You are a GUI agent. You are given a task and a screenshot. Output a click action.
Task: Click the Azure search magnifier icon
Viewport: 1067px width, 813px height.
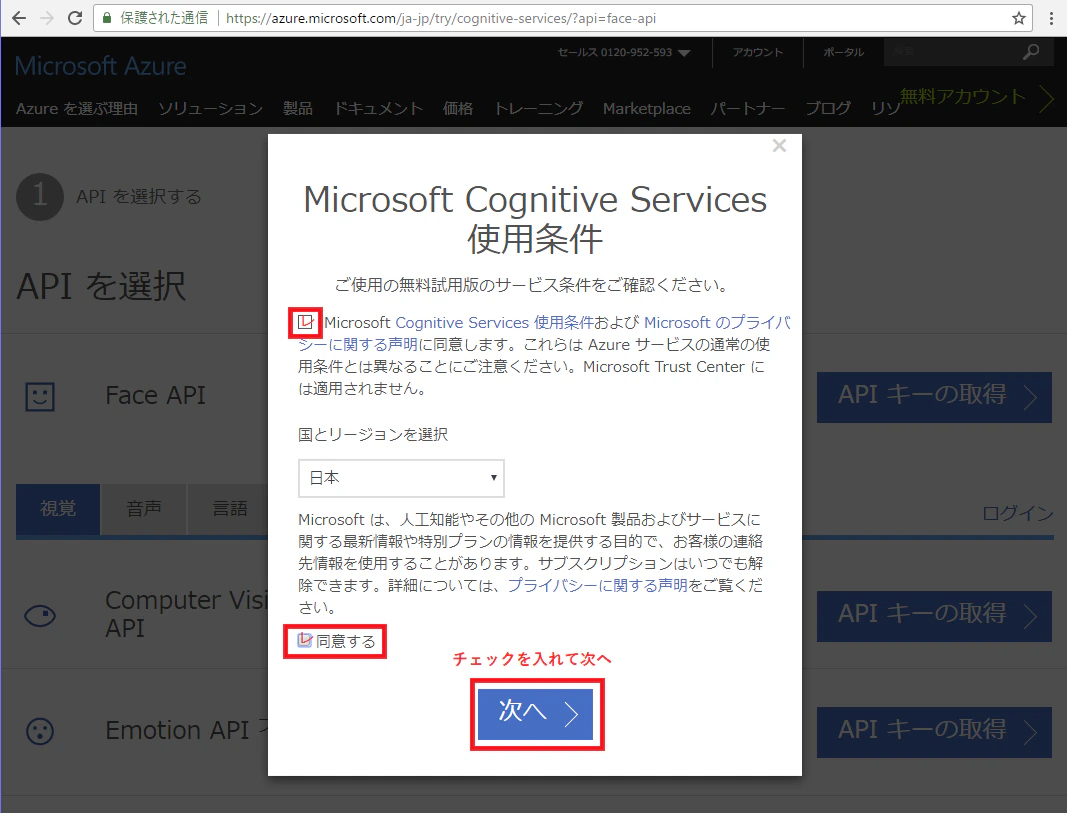pyautogui.click(x=1031, y=52)
